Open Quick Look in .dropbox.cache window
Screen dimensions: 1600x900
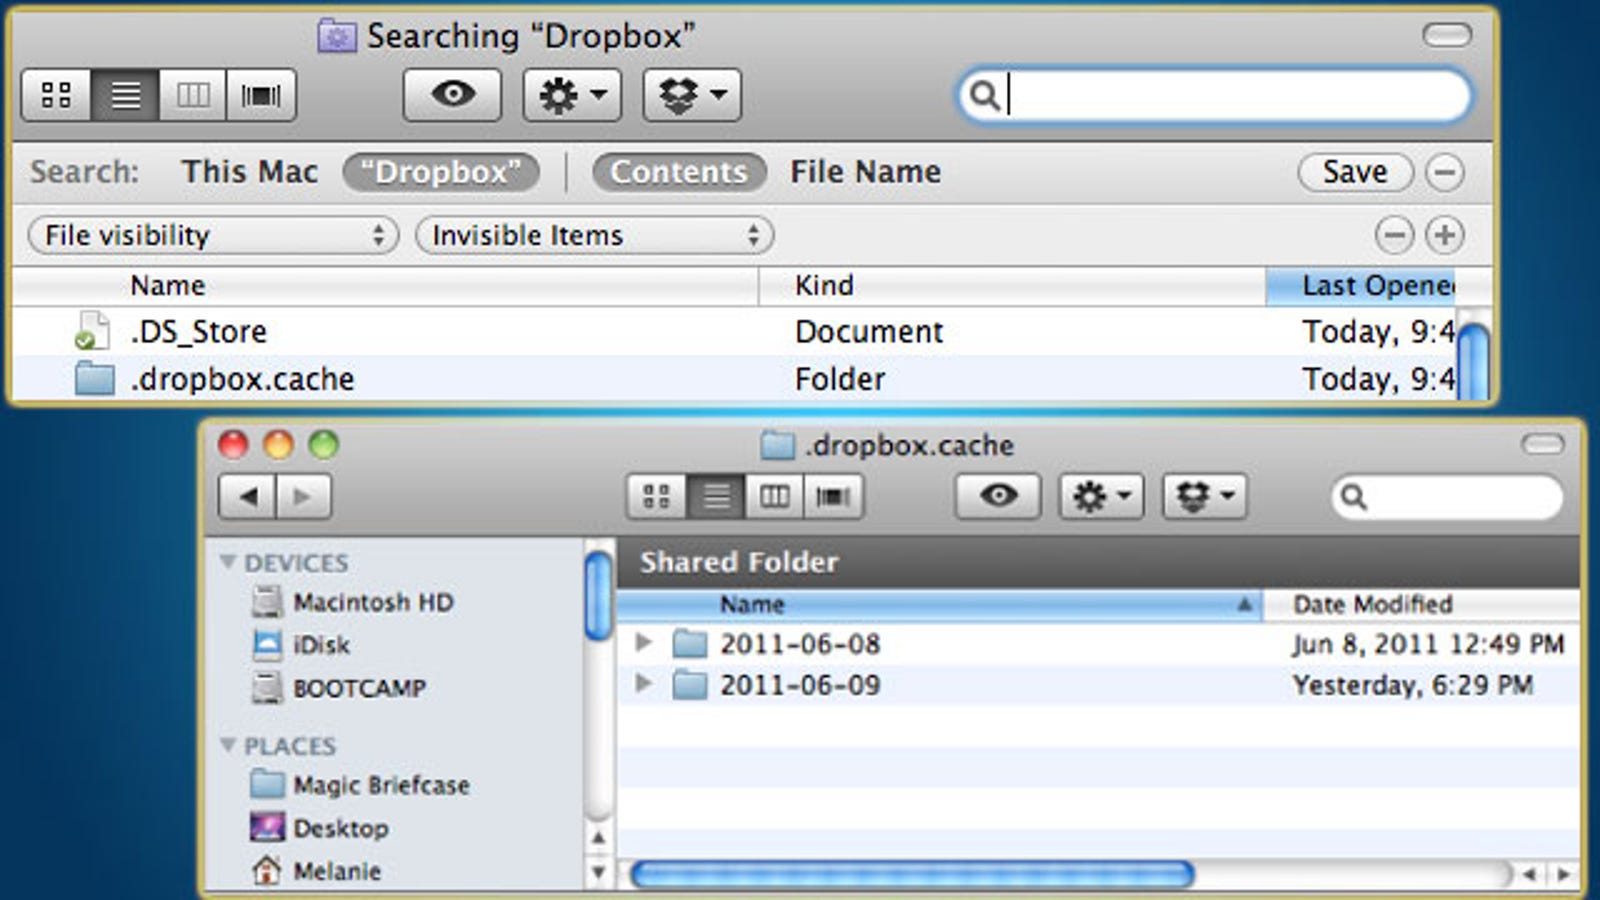point(998,497)
